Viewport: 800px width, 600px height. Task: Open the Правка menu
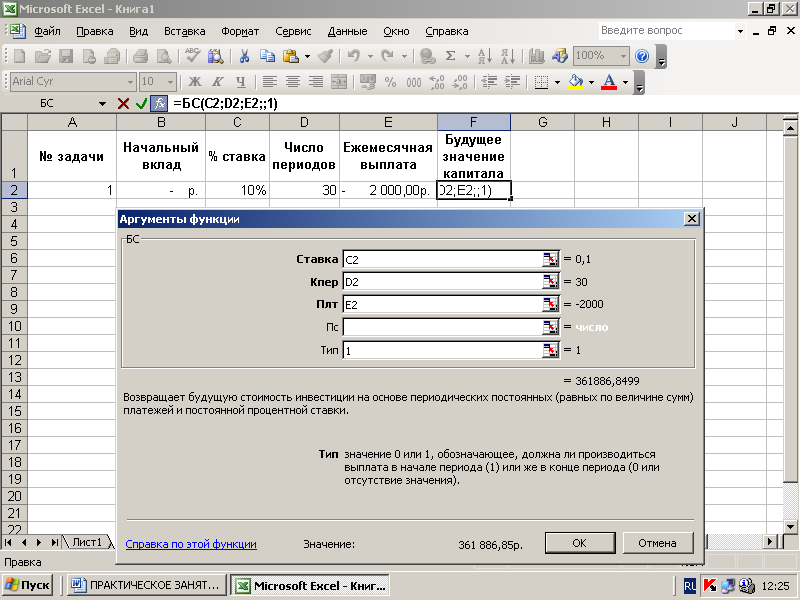point(95,31)
